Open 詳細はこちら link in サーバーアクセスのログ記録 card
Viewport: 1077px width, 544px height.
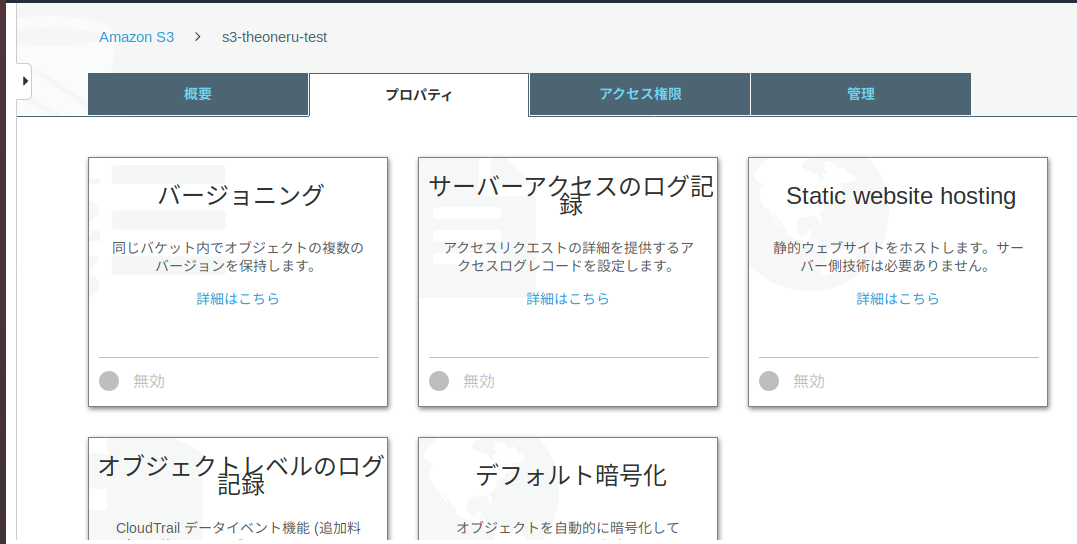(x=568, y=299)
